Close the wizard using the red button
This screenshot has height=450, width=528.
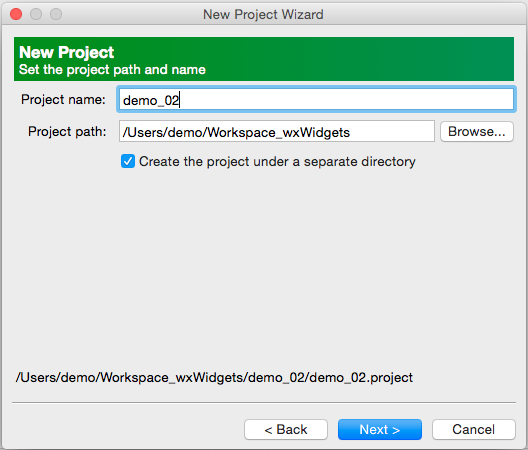(x=16, y=14)
